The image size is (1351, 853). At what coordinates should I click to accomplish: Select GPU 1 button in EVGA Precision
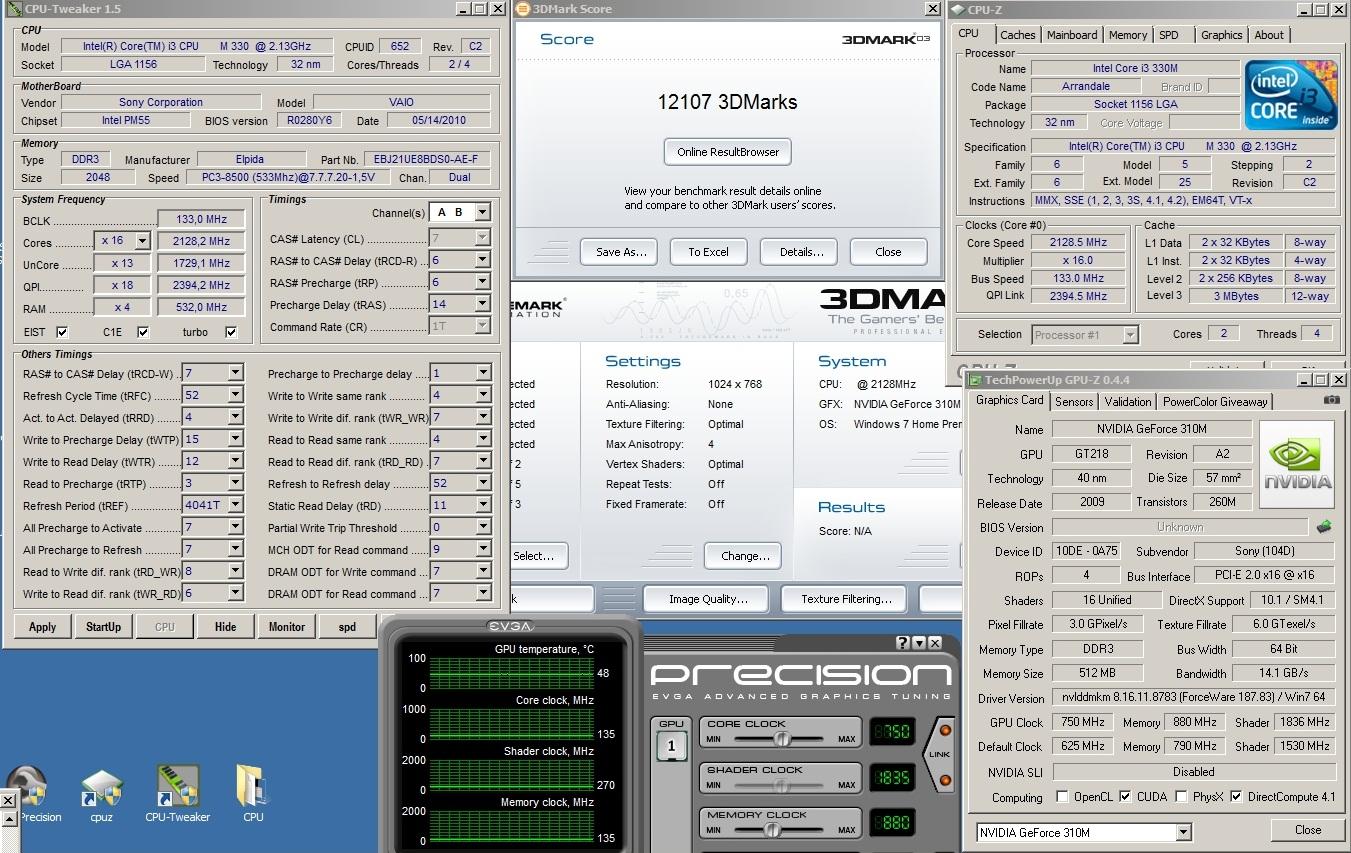(671, 744)
